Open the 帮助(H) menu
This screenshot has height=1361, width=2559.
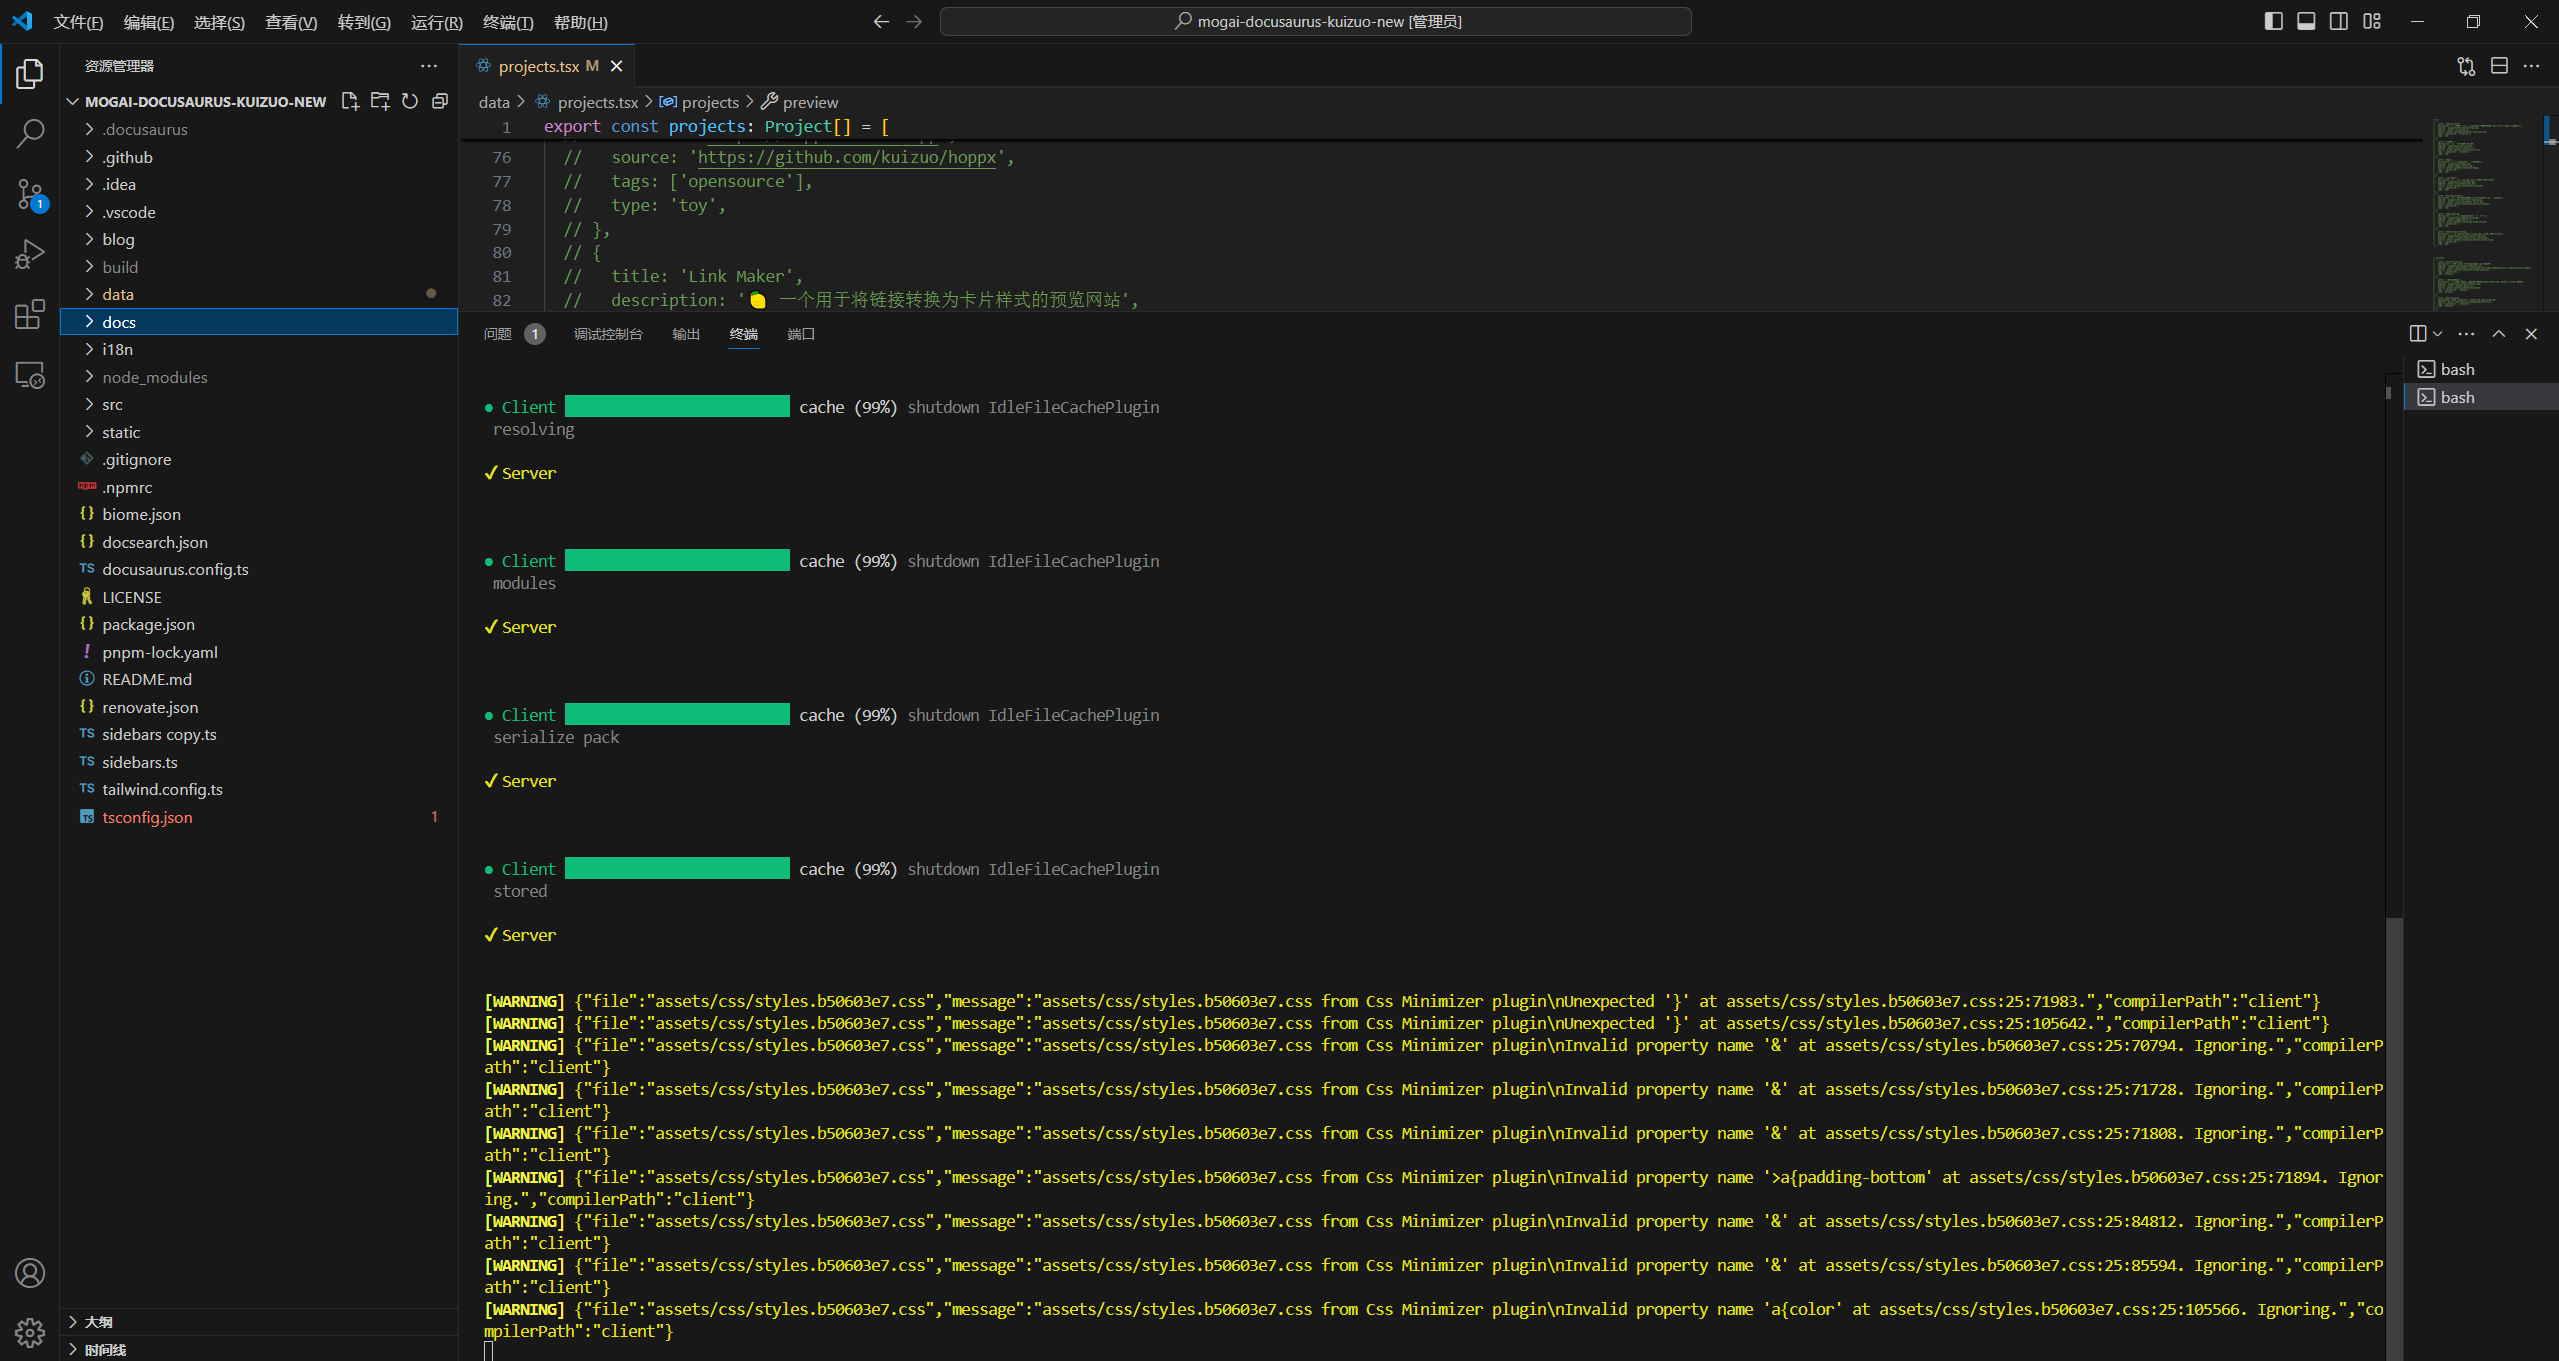(x=580, y=22)
